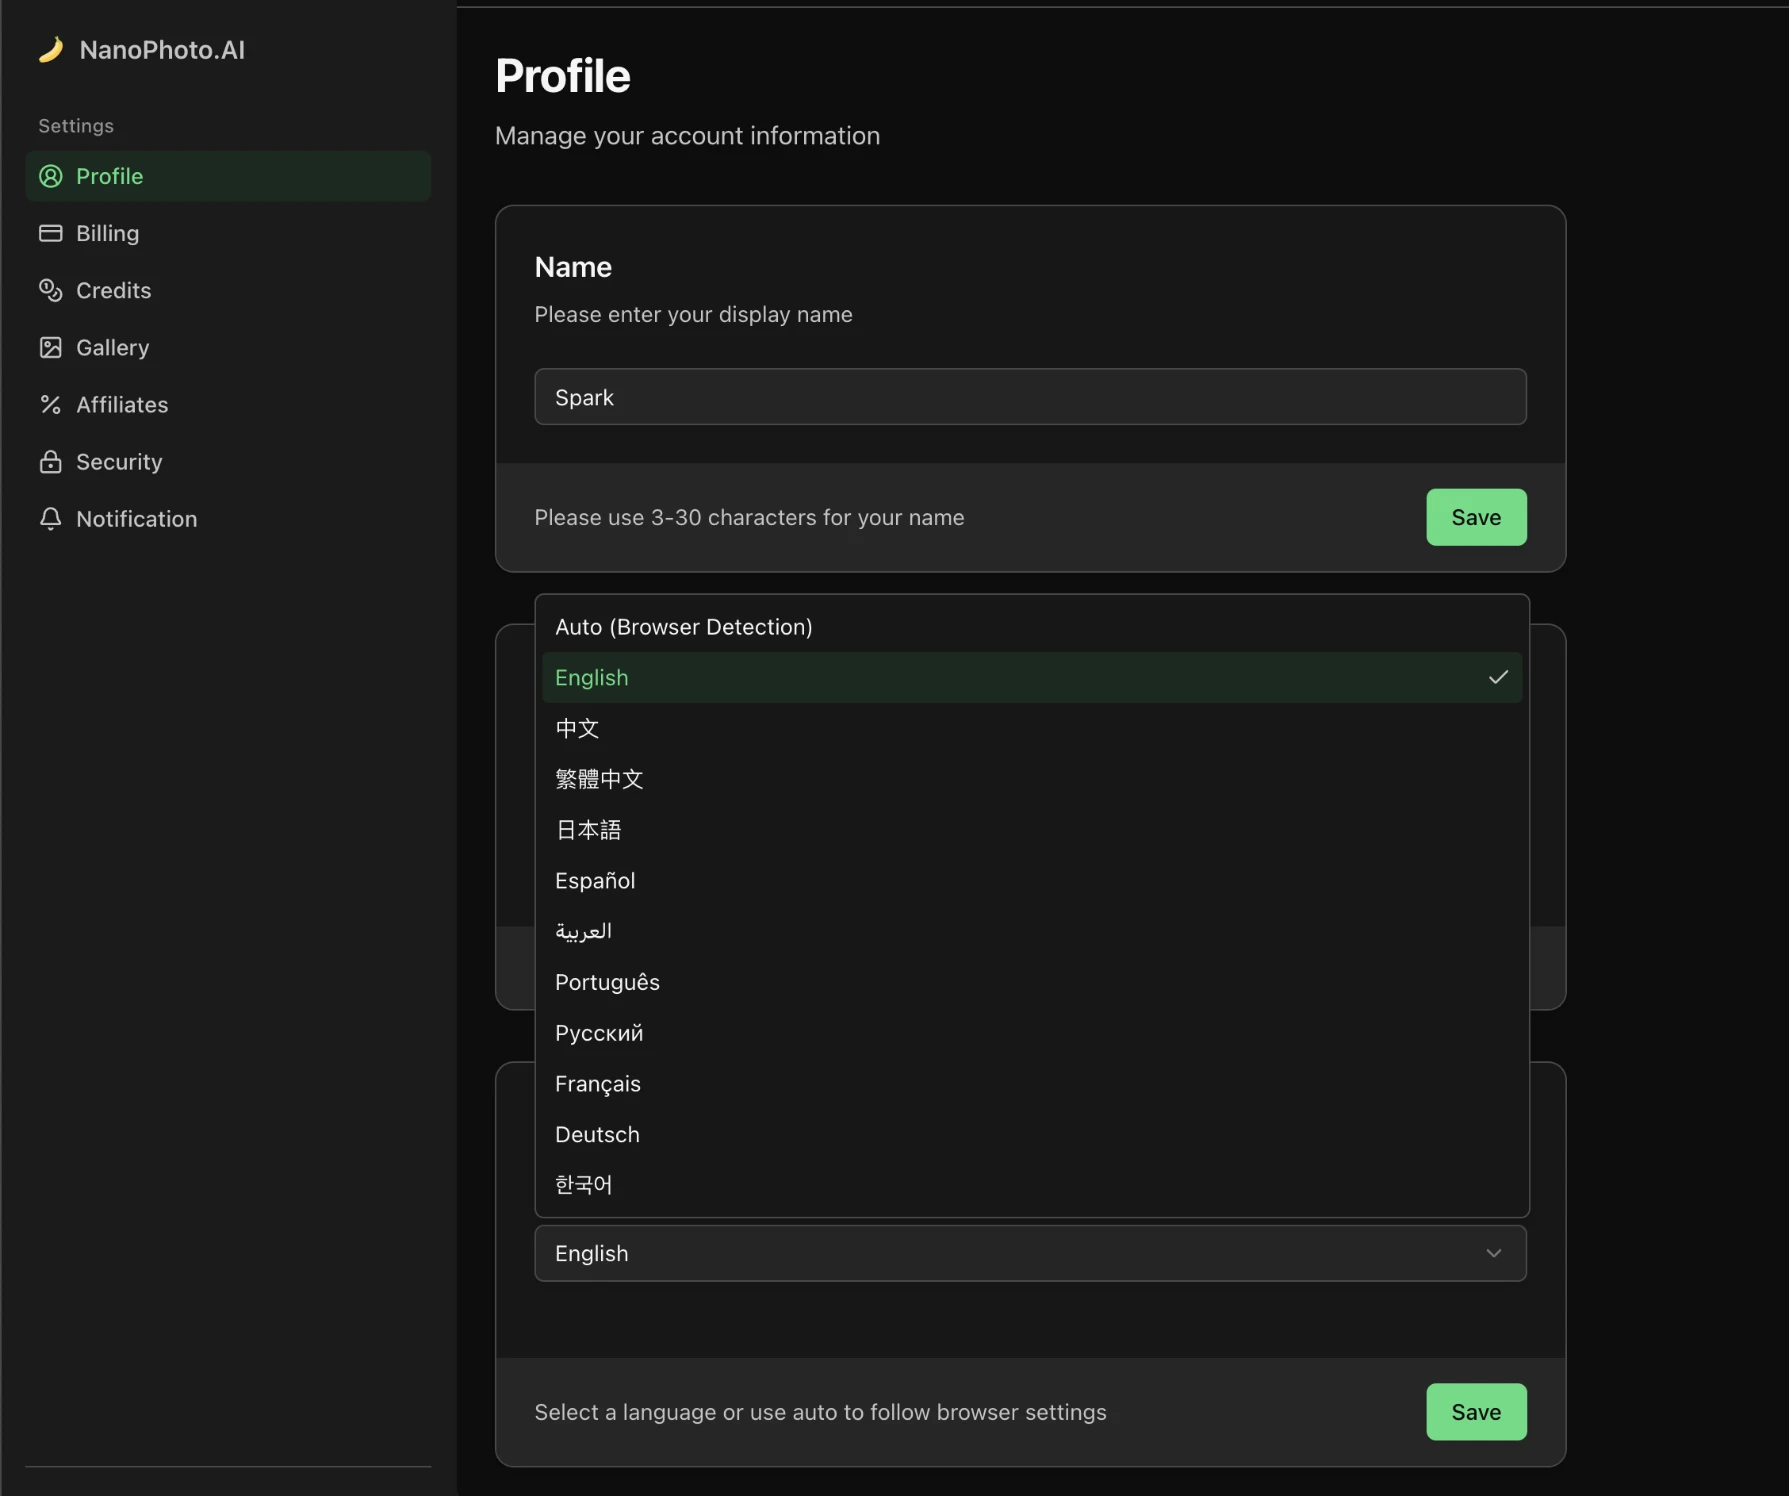Open the Notification settings page
The image size is (1789, 1496).
point(136,518)
